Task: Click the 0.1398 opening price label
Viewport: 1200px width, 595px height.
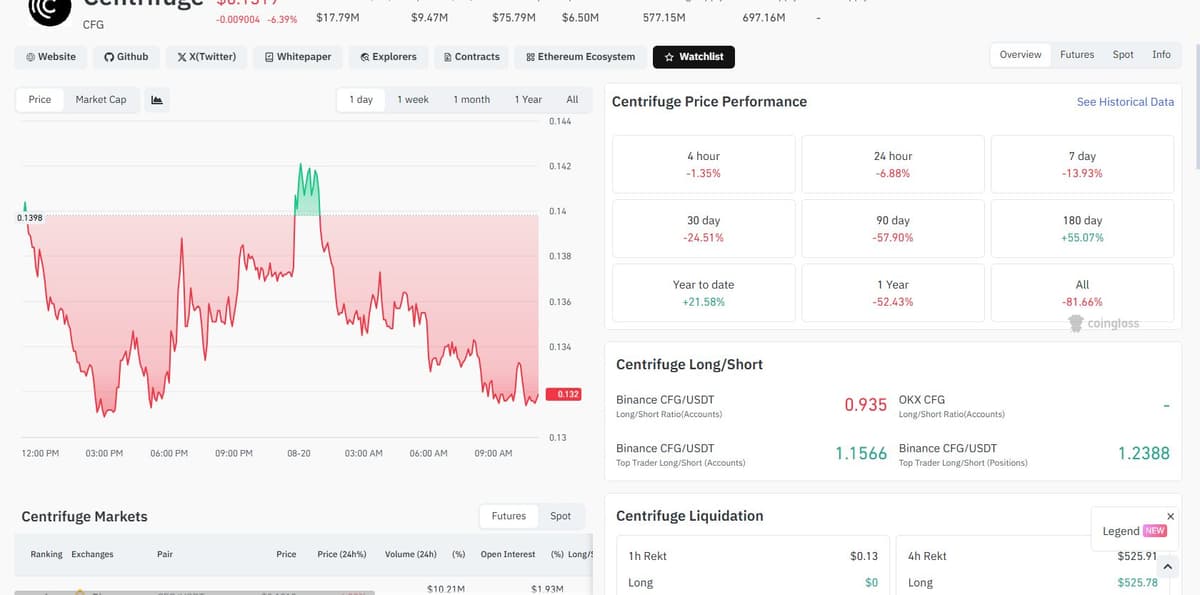Action: (28, 217)
